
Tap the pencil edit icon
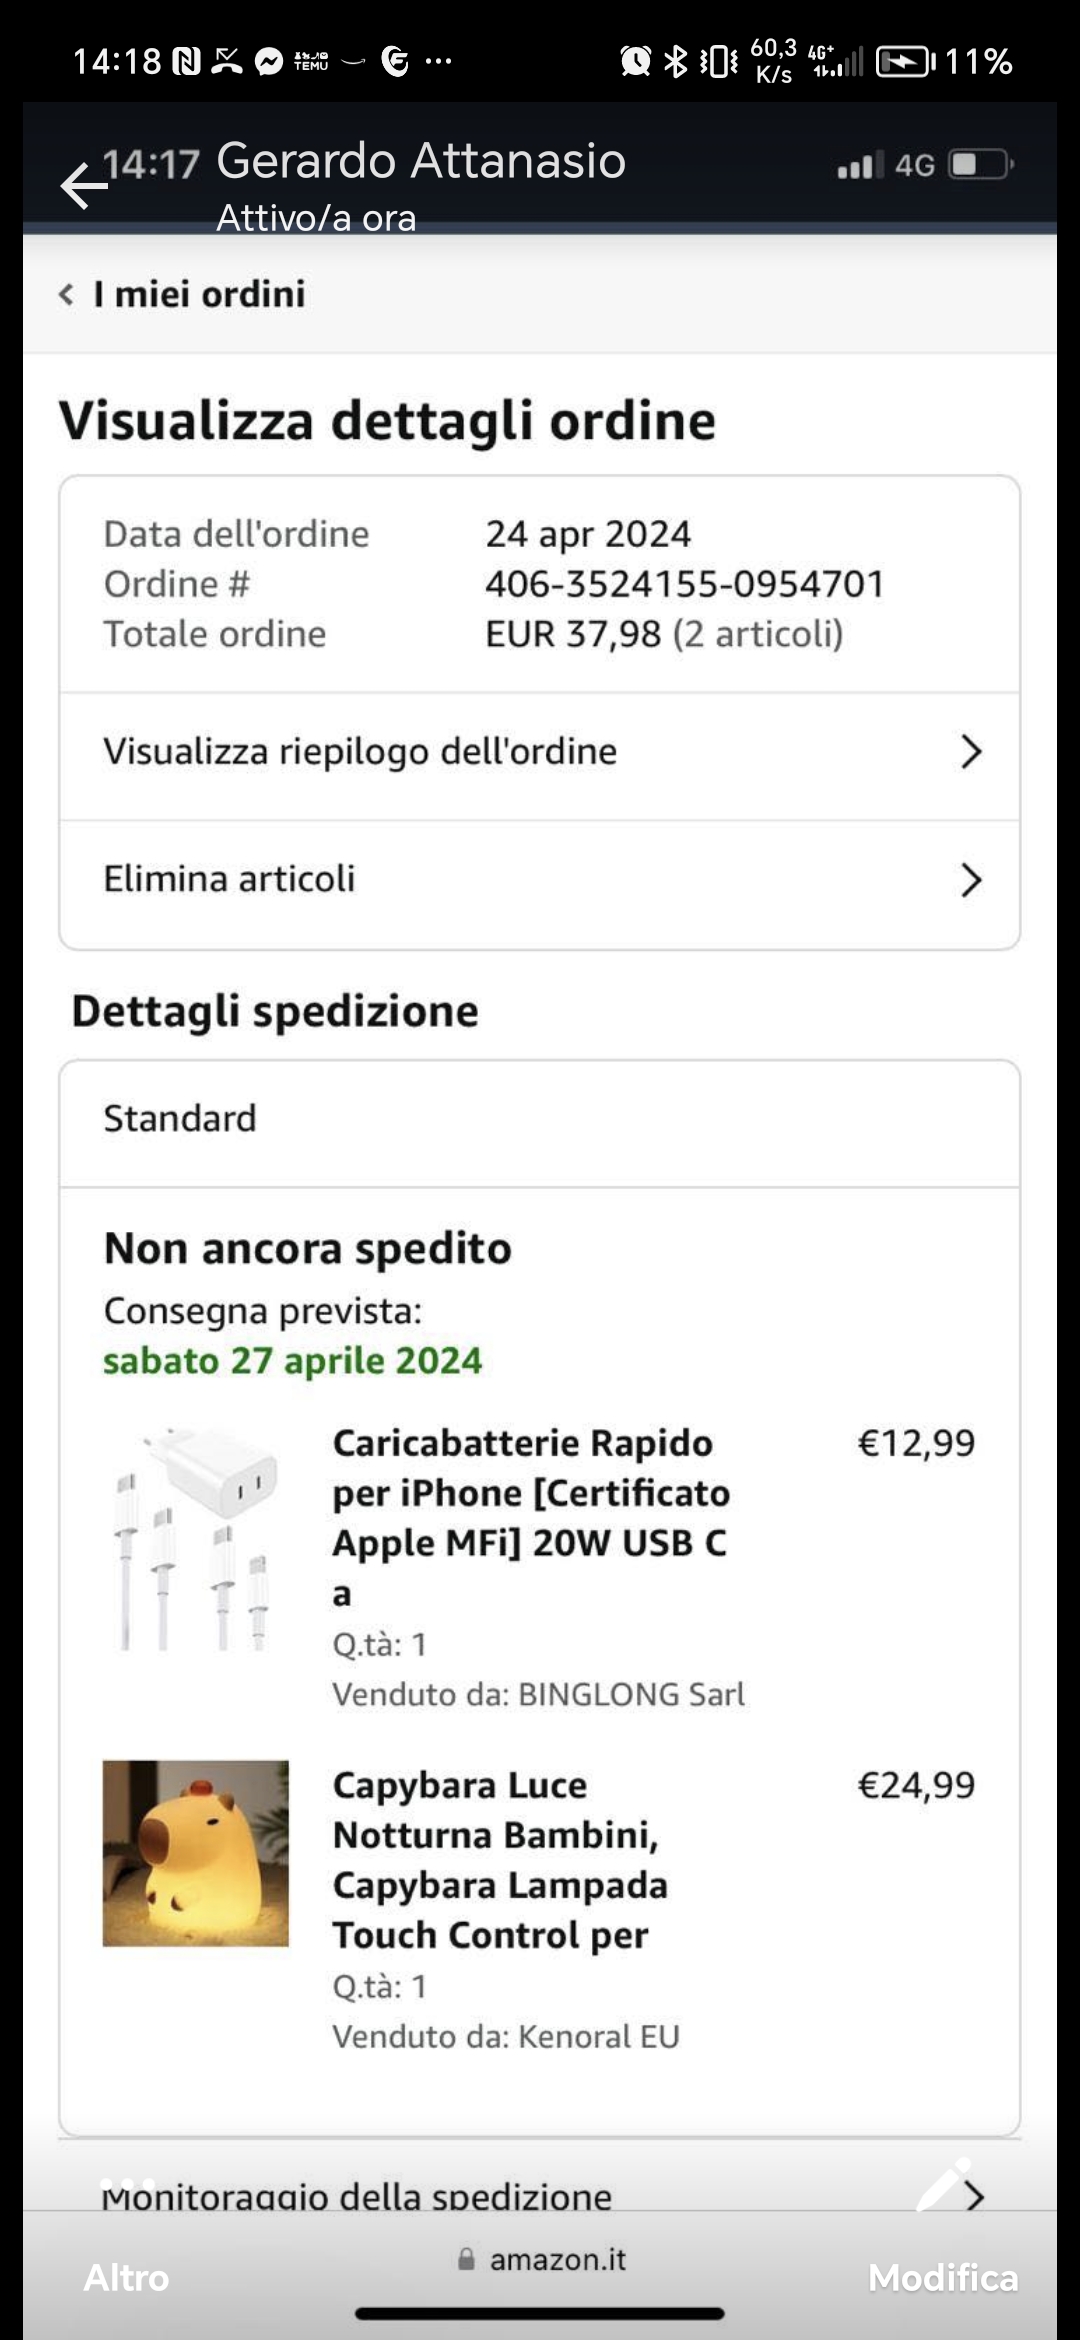[944, 2184]
